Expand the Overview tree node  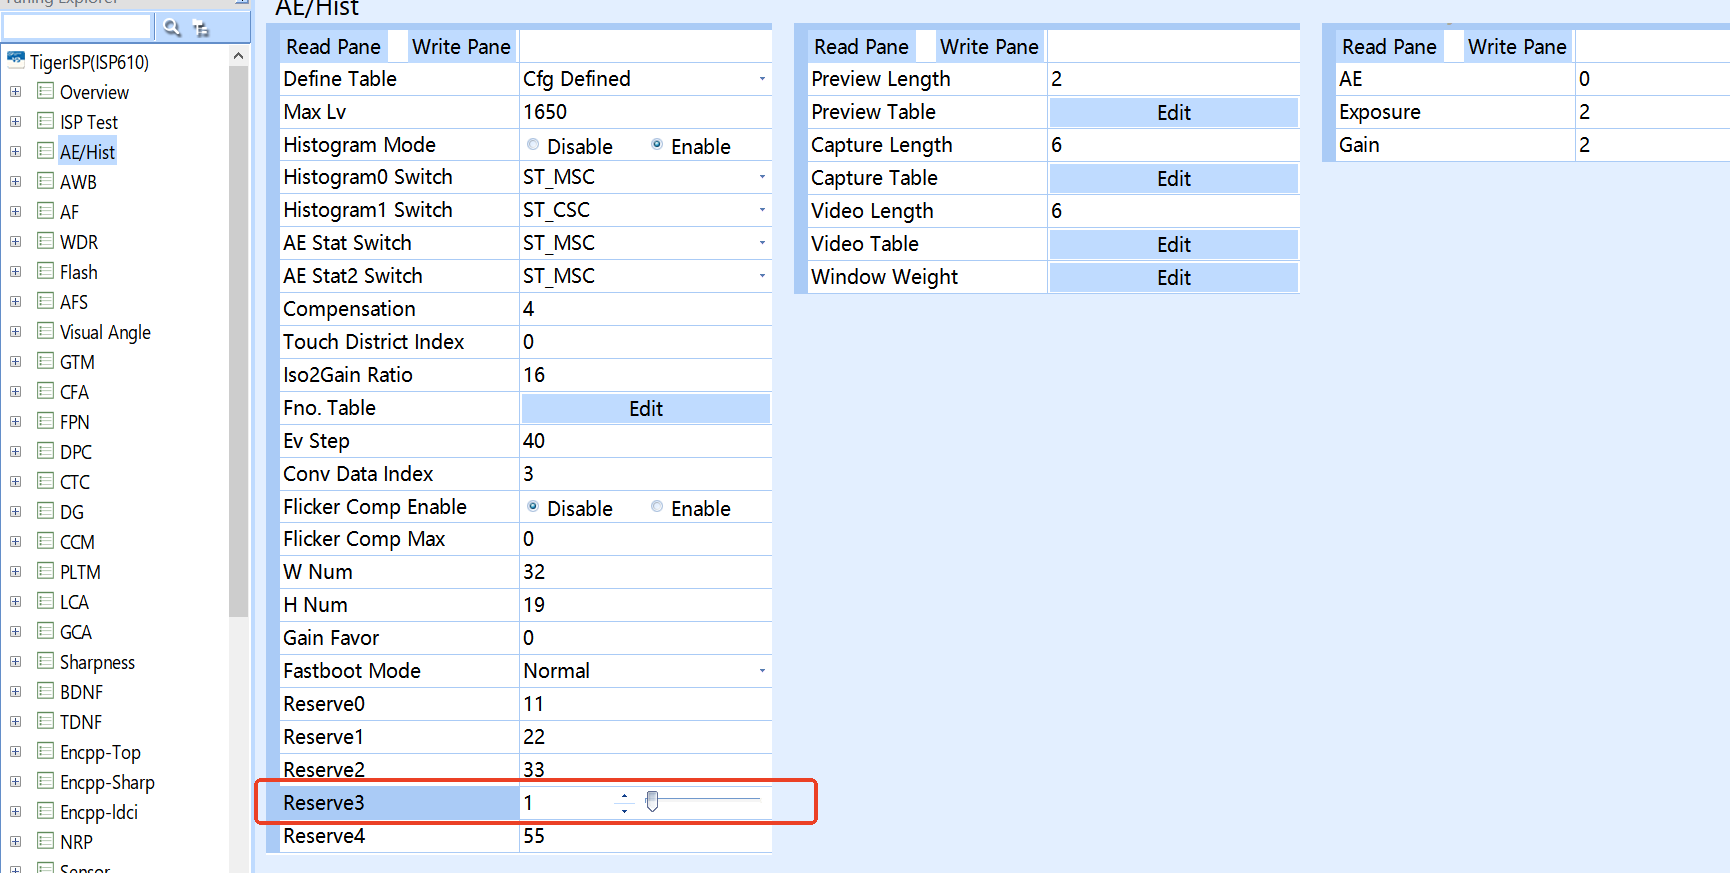point(15,92)
